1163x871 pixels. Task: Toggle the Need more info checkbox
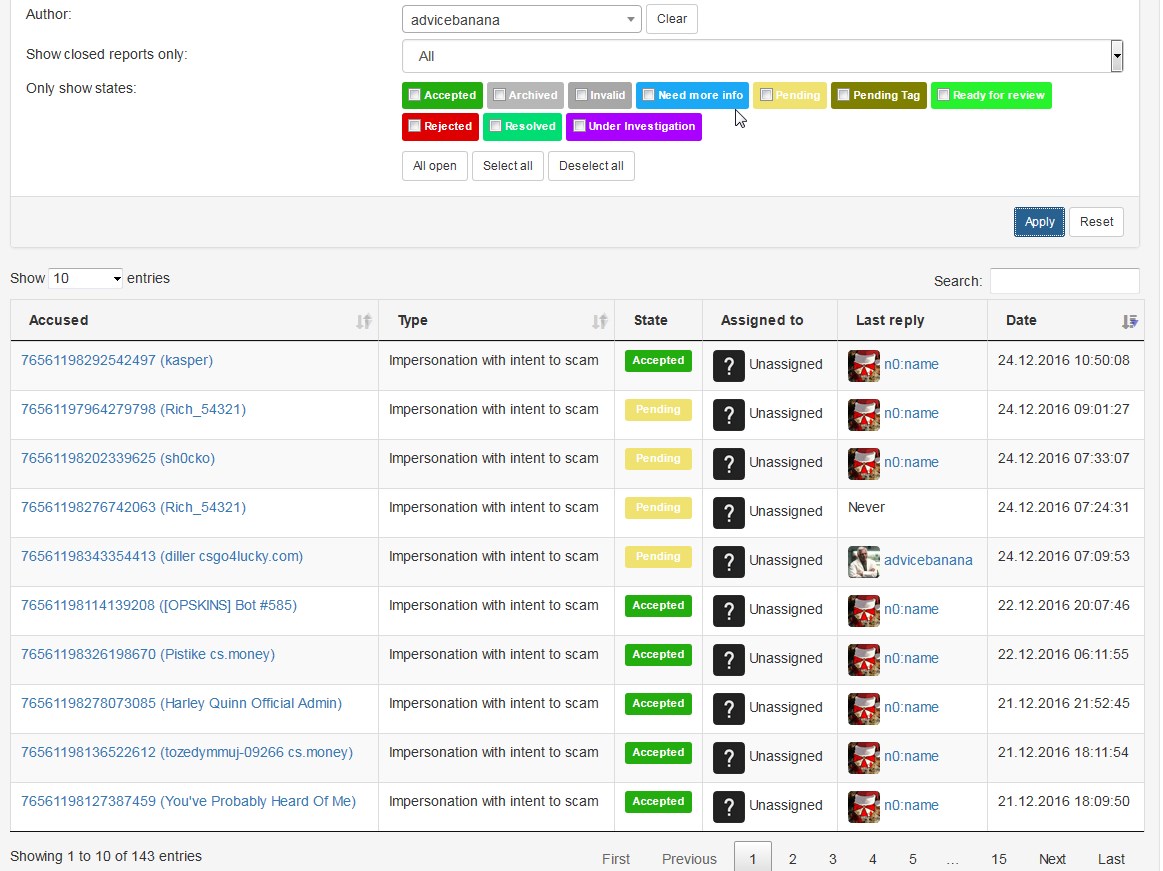pos(648,96)
